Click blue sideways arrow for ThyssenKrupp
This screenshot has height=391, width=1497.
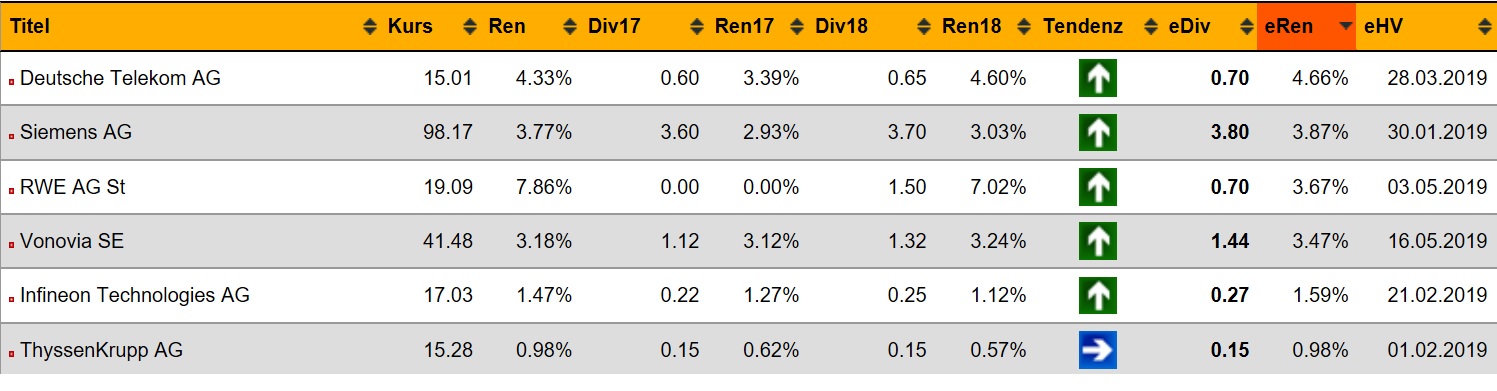tap(1097, 350)
